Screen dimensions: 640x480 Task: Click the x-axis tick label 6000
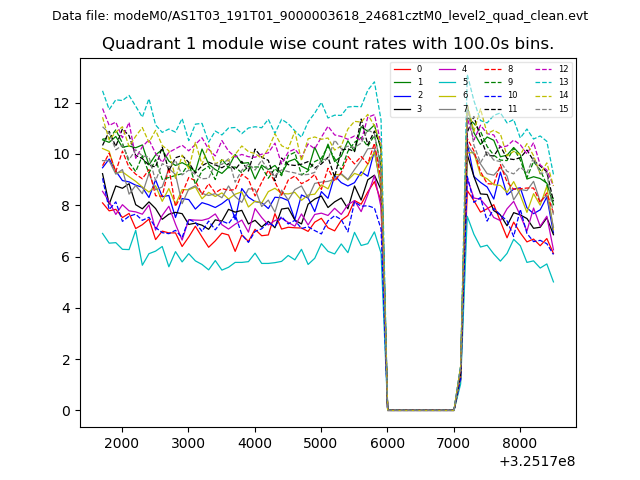pyautogui.click(x=387, y=443)
